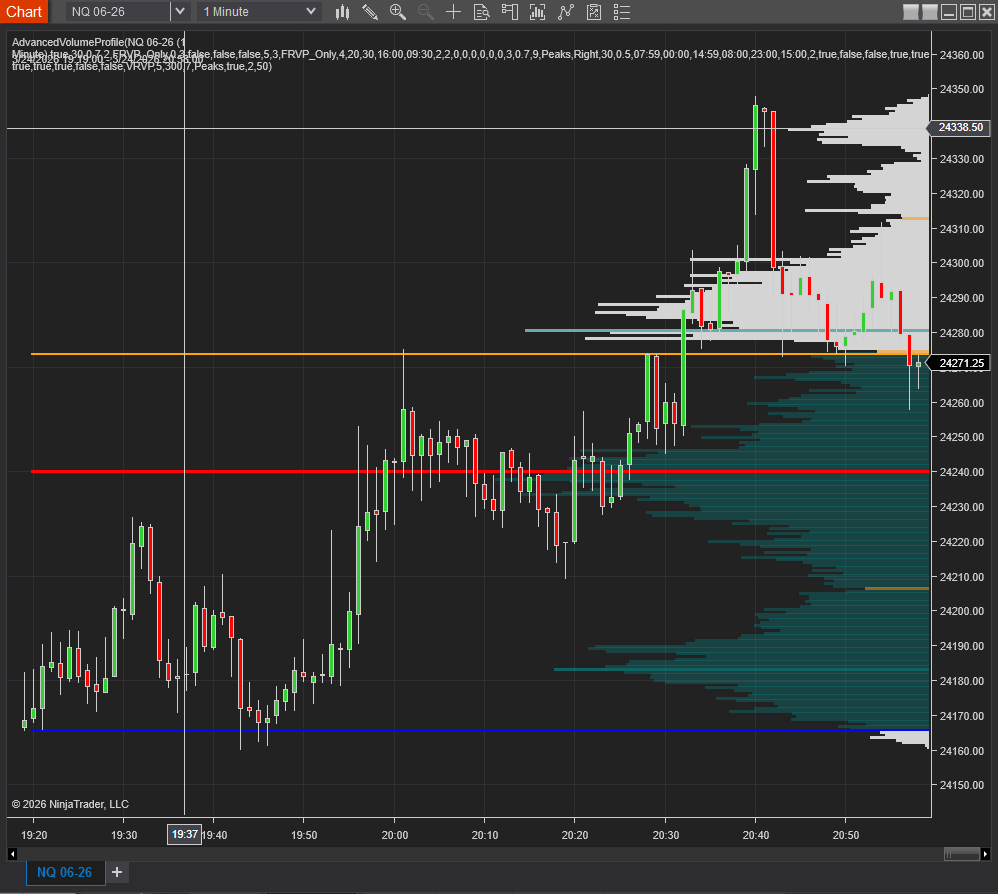Toggle the Chart Trader icon

(x=509, y=11)
